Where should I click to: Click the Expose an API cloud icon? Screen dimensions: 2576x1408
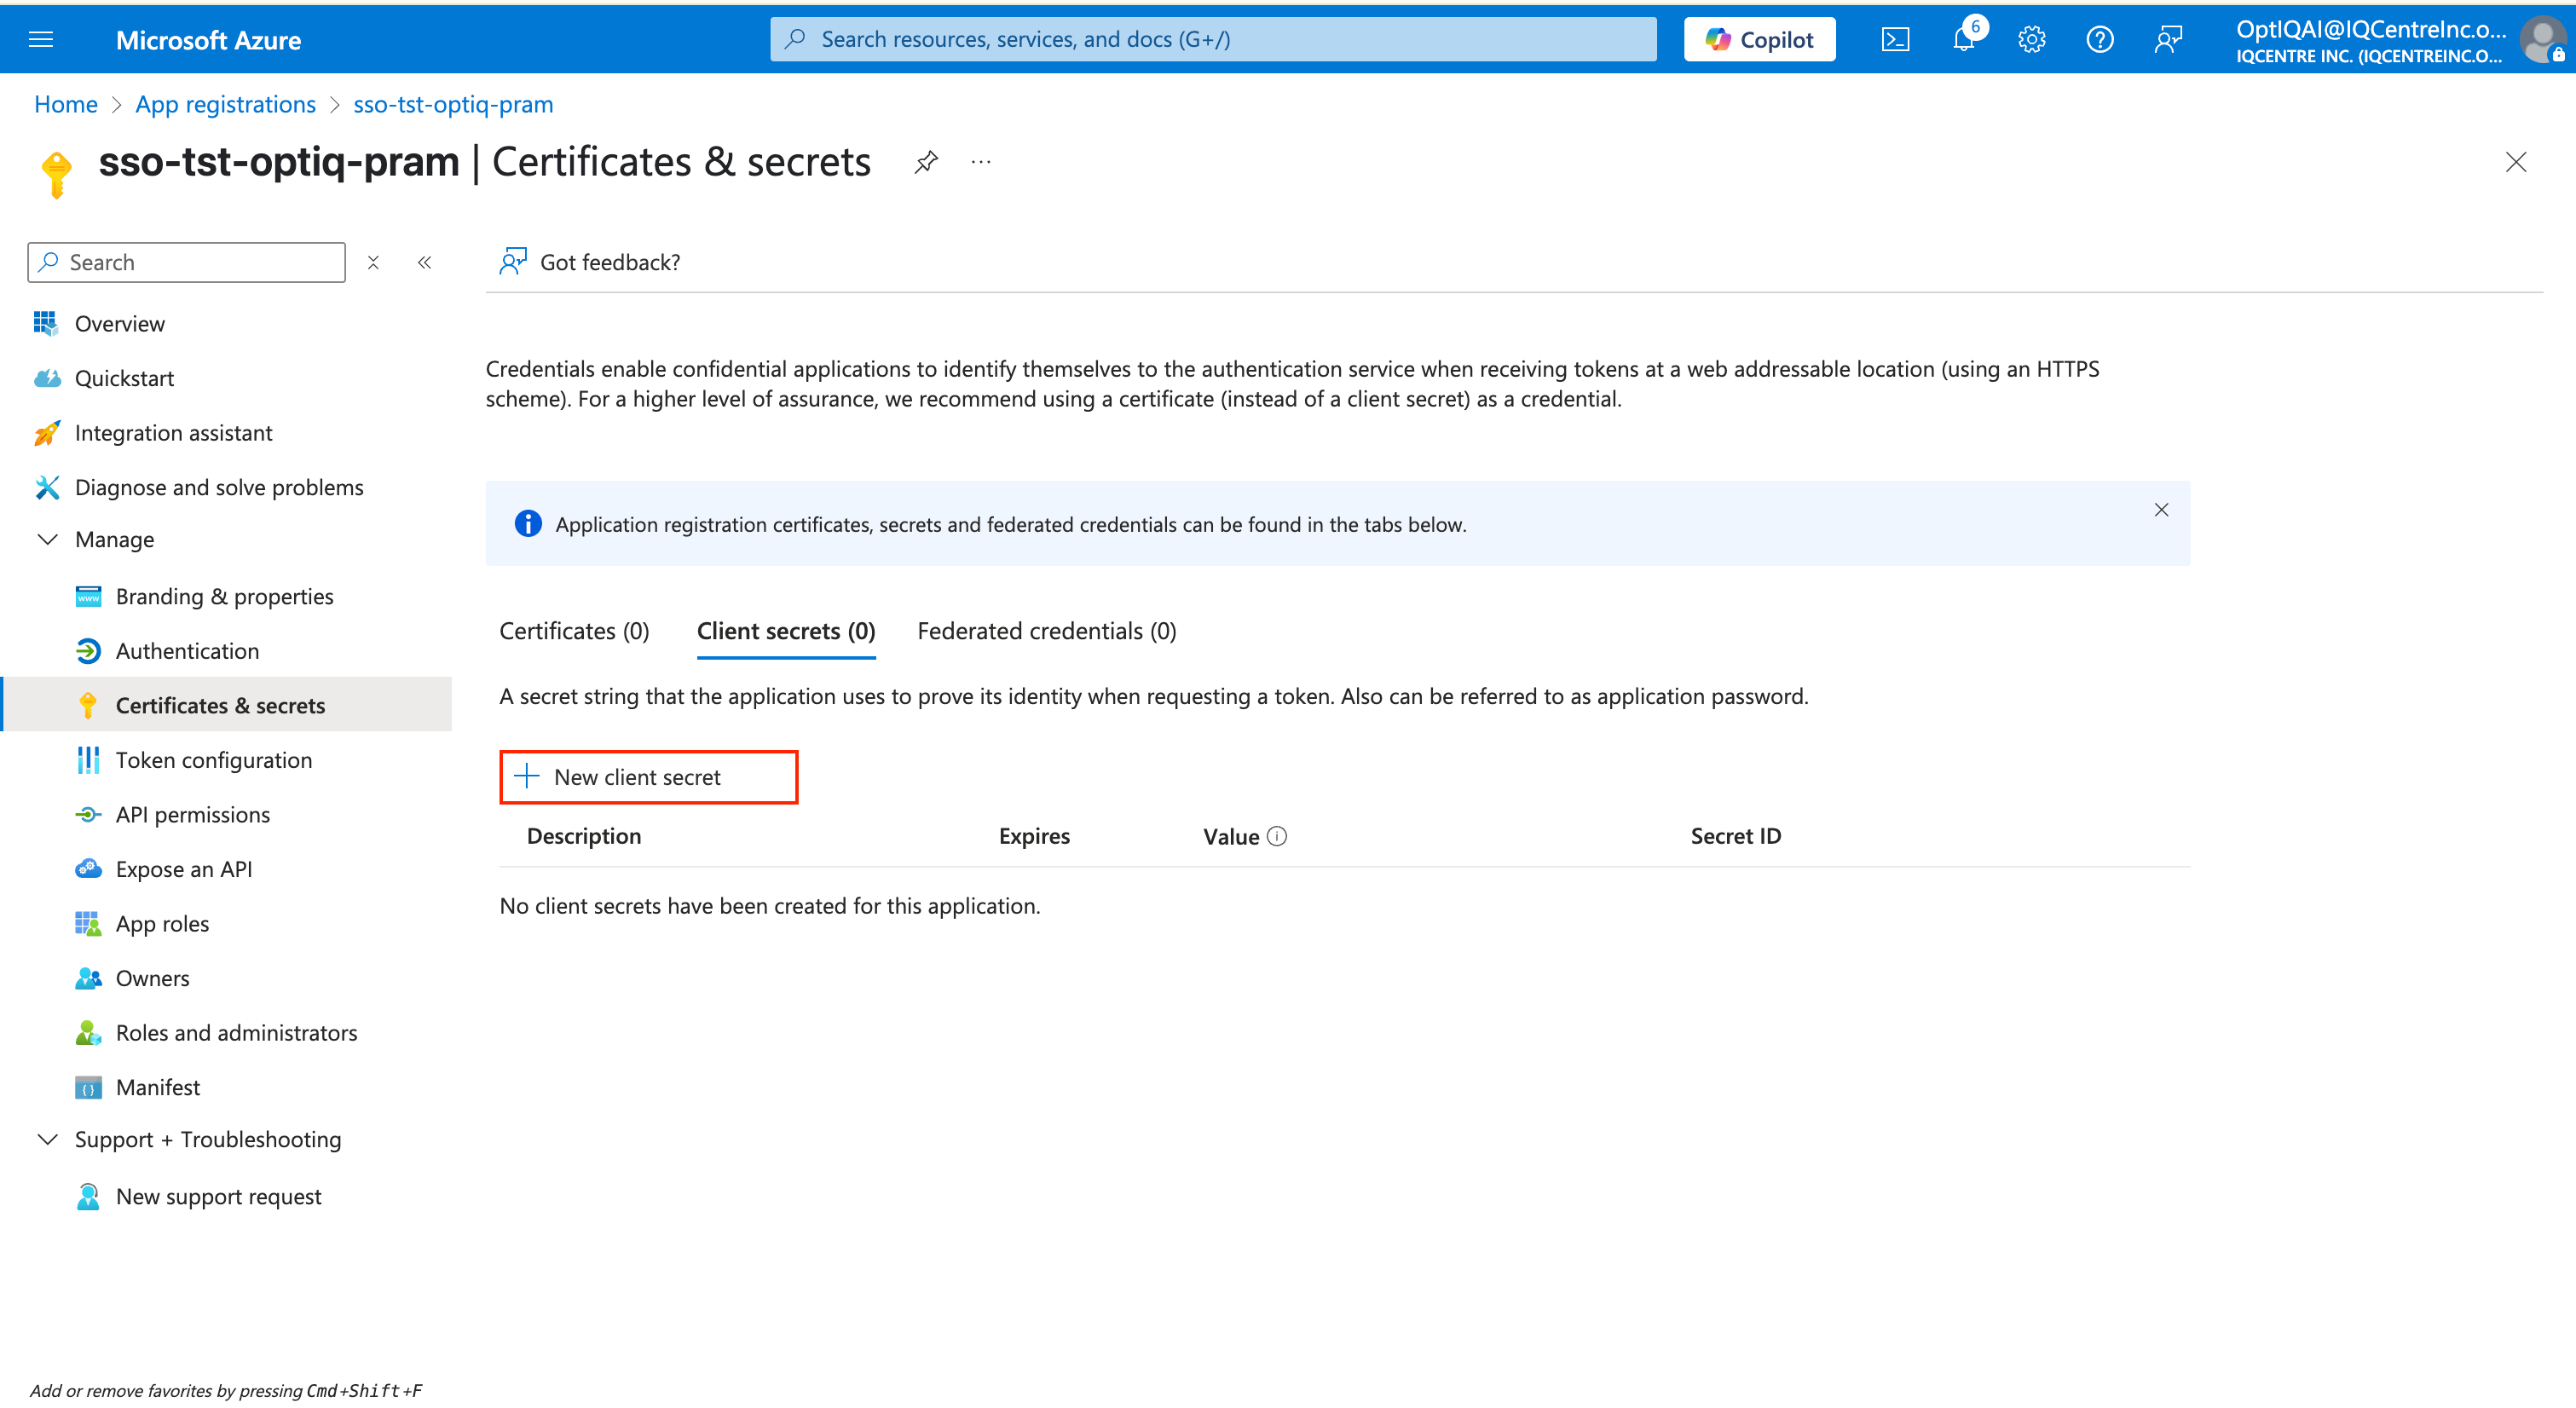click(x=88, y=869)
